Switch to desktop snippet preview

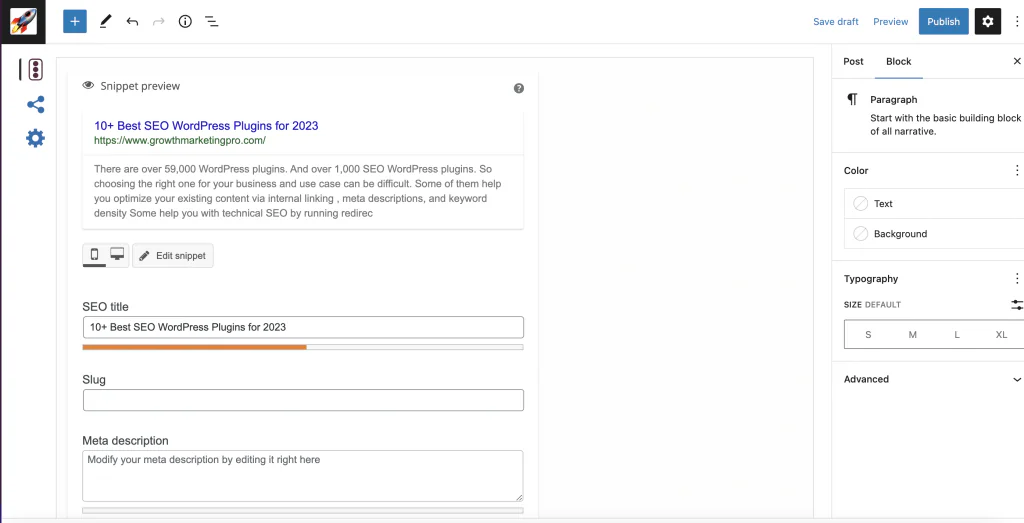[x=117, y=255]
